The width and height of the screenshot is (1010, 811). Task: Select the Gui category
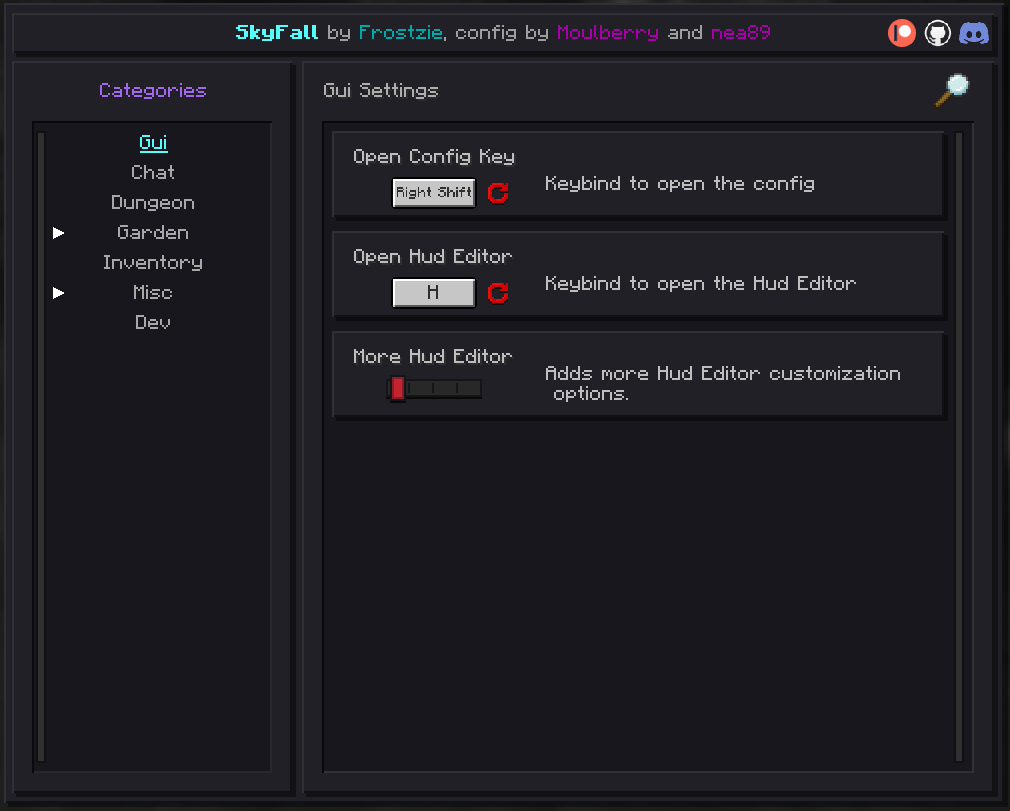[153, 143]
